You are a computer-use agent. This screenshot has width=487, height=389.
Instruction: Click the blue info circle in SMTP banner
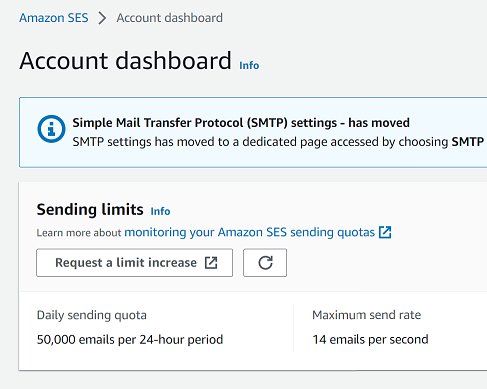(51, 129)
